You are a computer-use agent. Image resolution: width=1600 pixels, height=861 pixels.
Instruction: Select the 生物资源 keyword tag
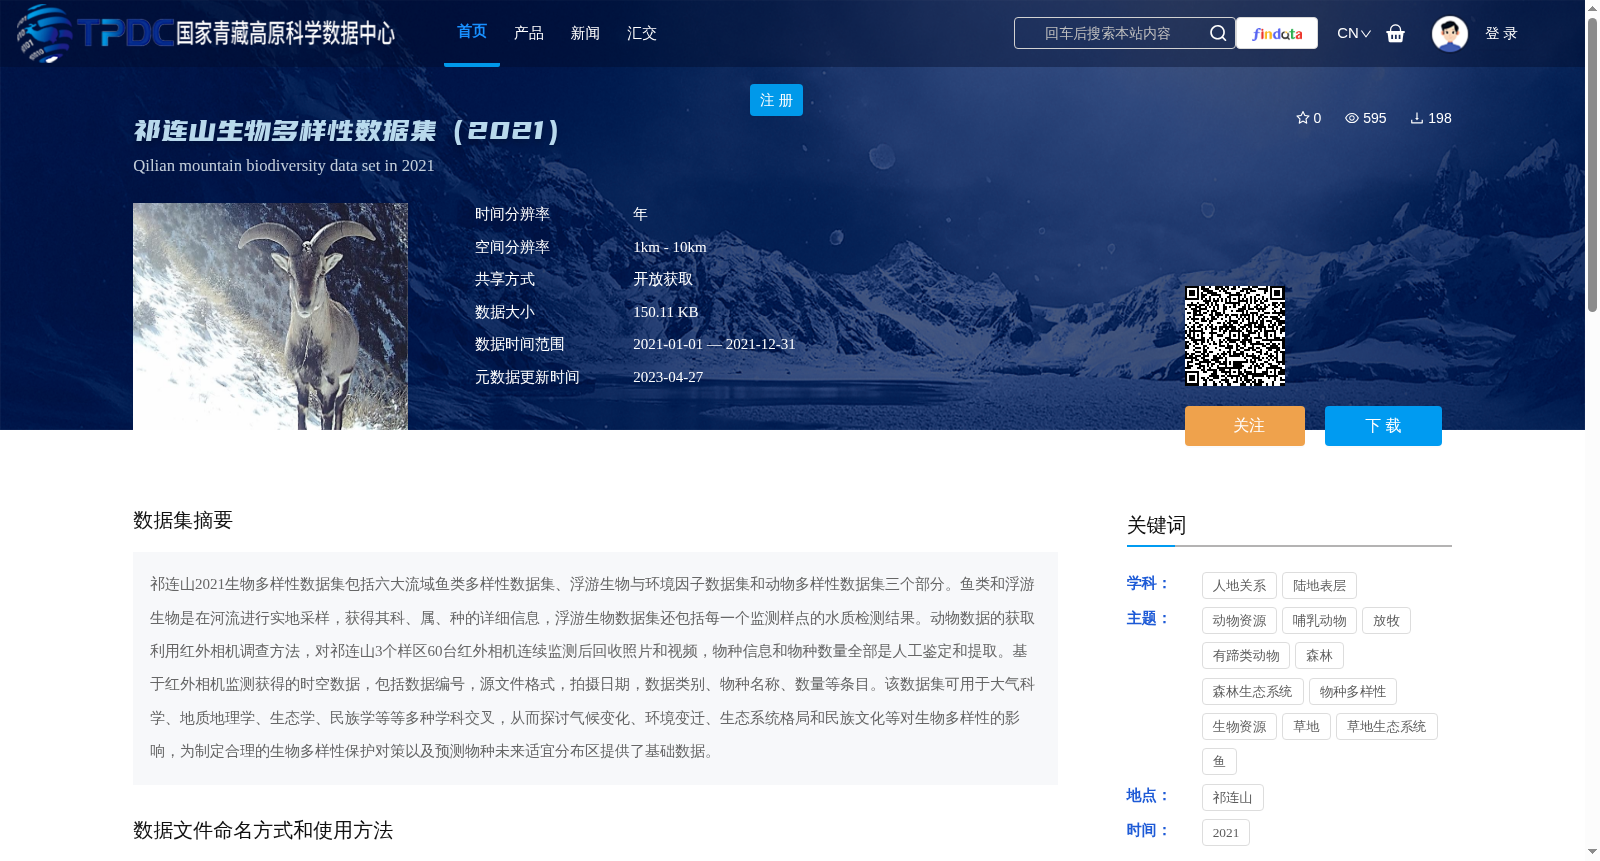pyautogui.click(x=1239, y=727)
